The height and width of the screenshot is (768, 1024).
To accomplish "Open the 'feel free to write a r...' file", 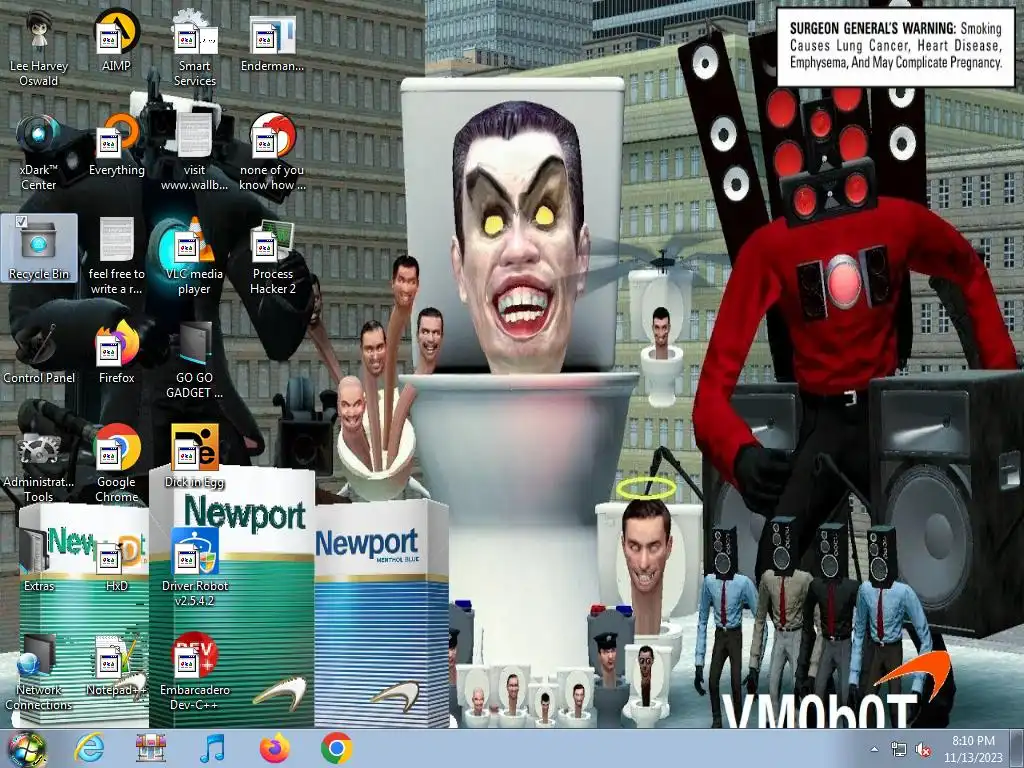I will pyautogui.click(x=116, y=256).
